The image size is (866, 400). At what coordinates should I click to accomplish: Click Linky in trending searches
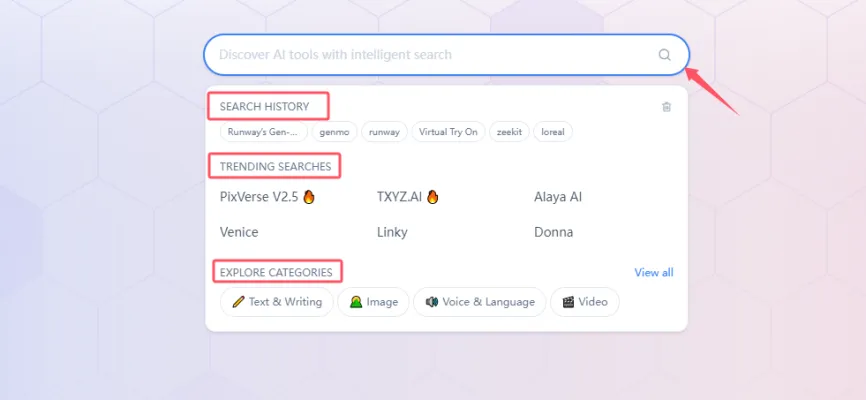392,232
